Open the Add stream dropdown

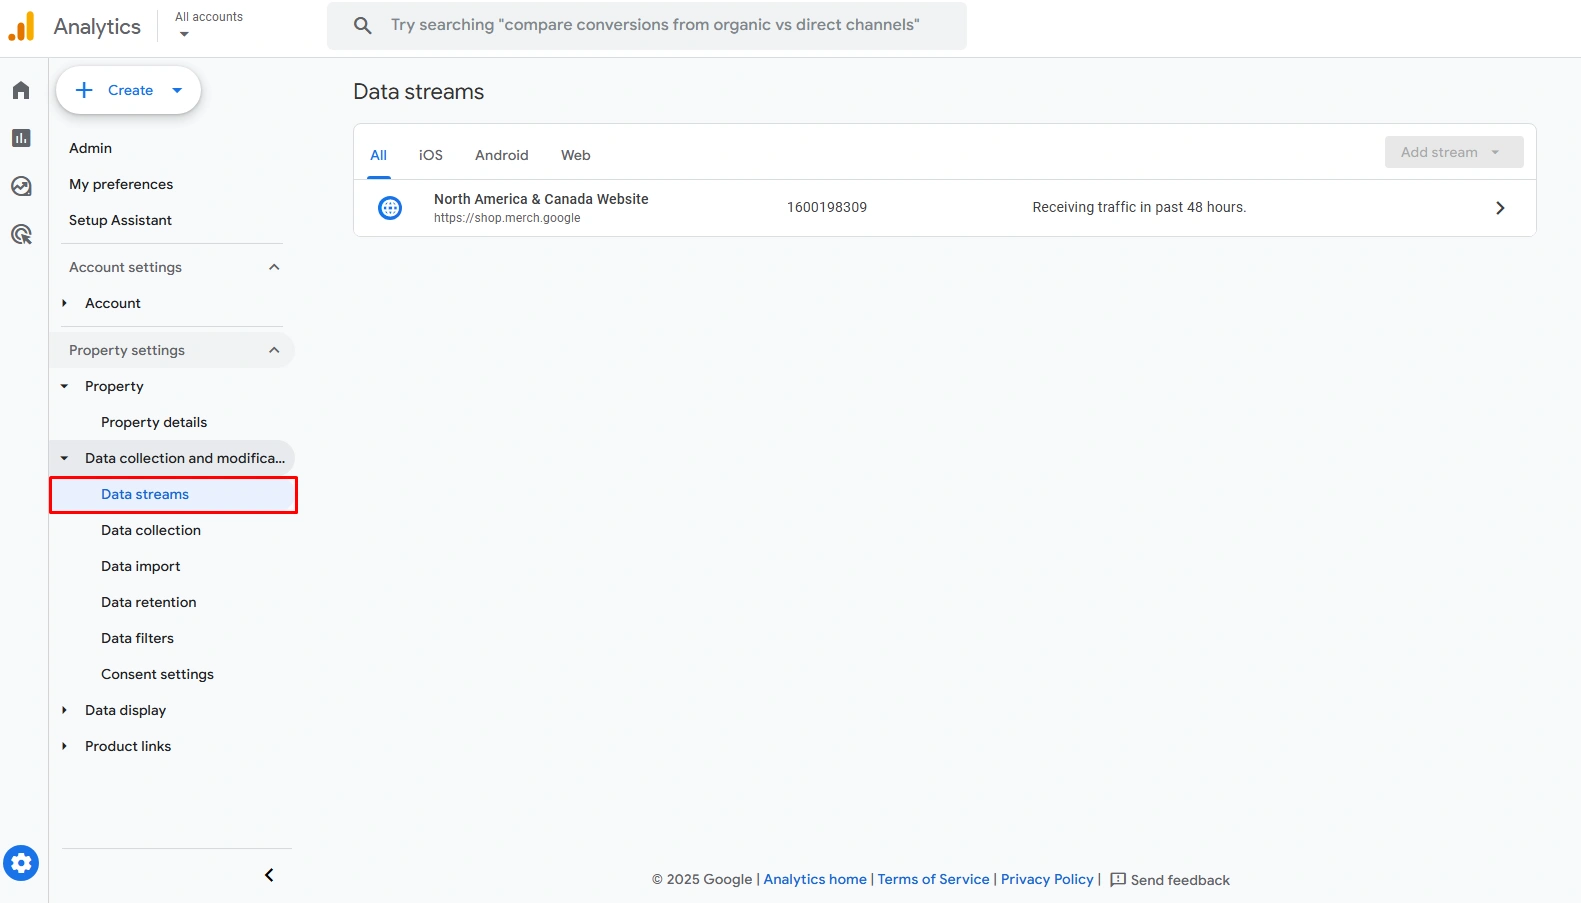click(x=1454, y=152)
